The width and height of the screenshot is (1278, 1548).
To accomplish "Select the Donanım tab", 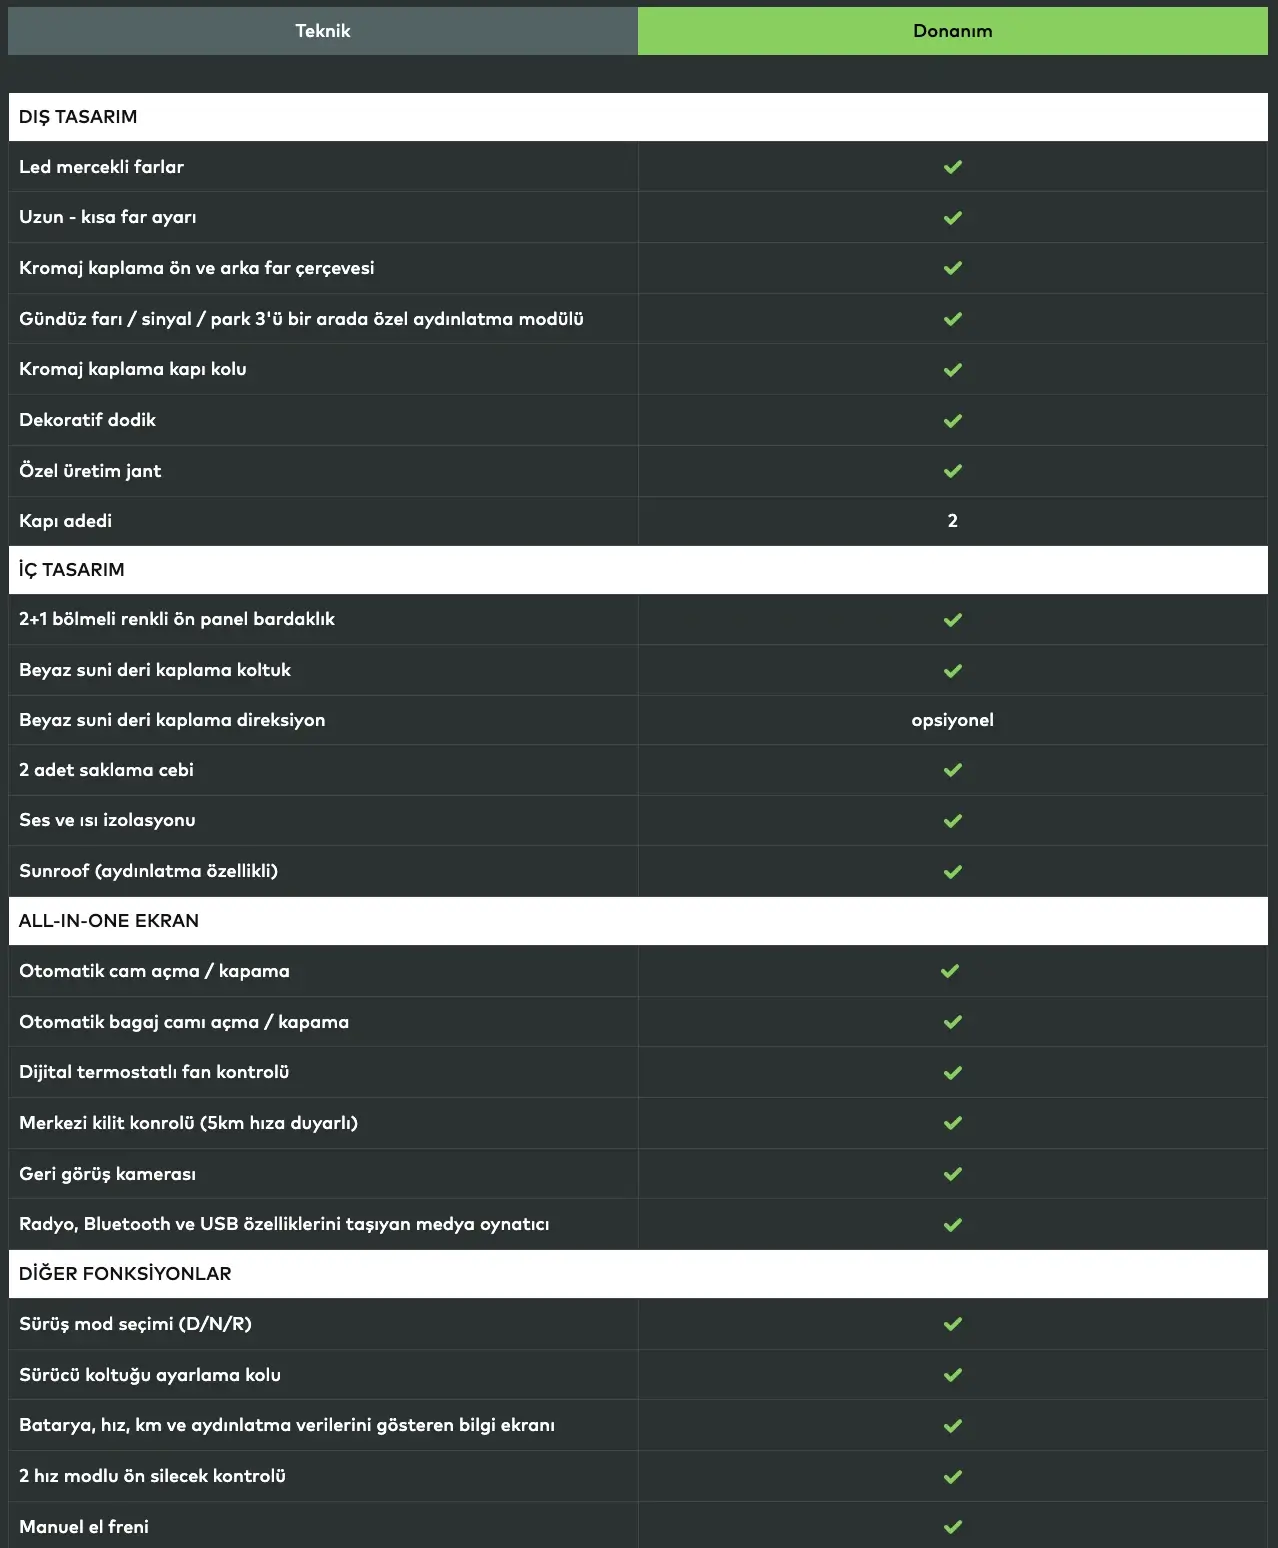I will point(952,31).
